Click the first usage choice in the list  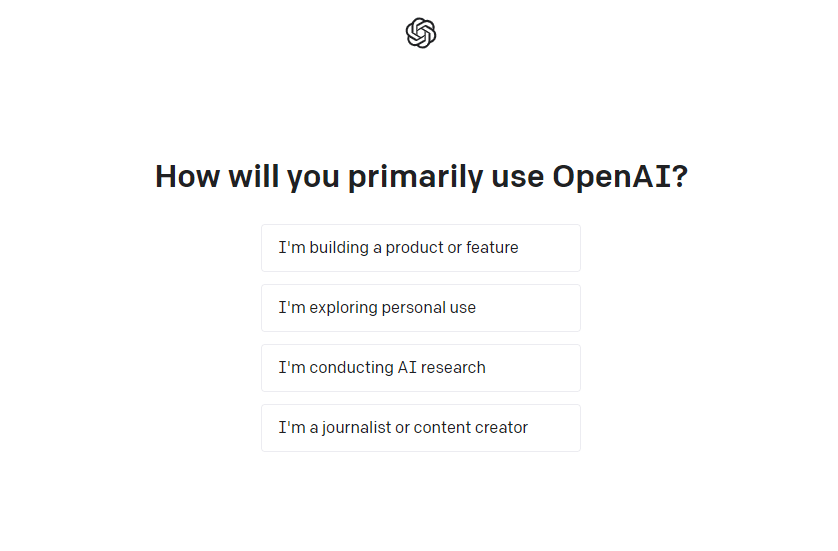tap(420, 248)
